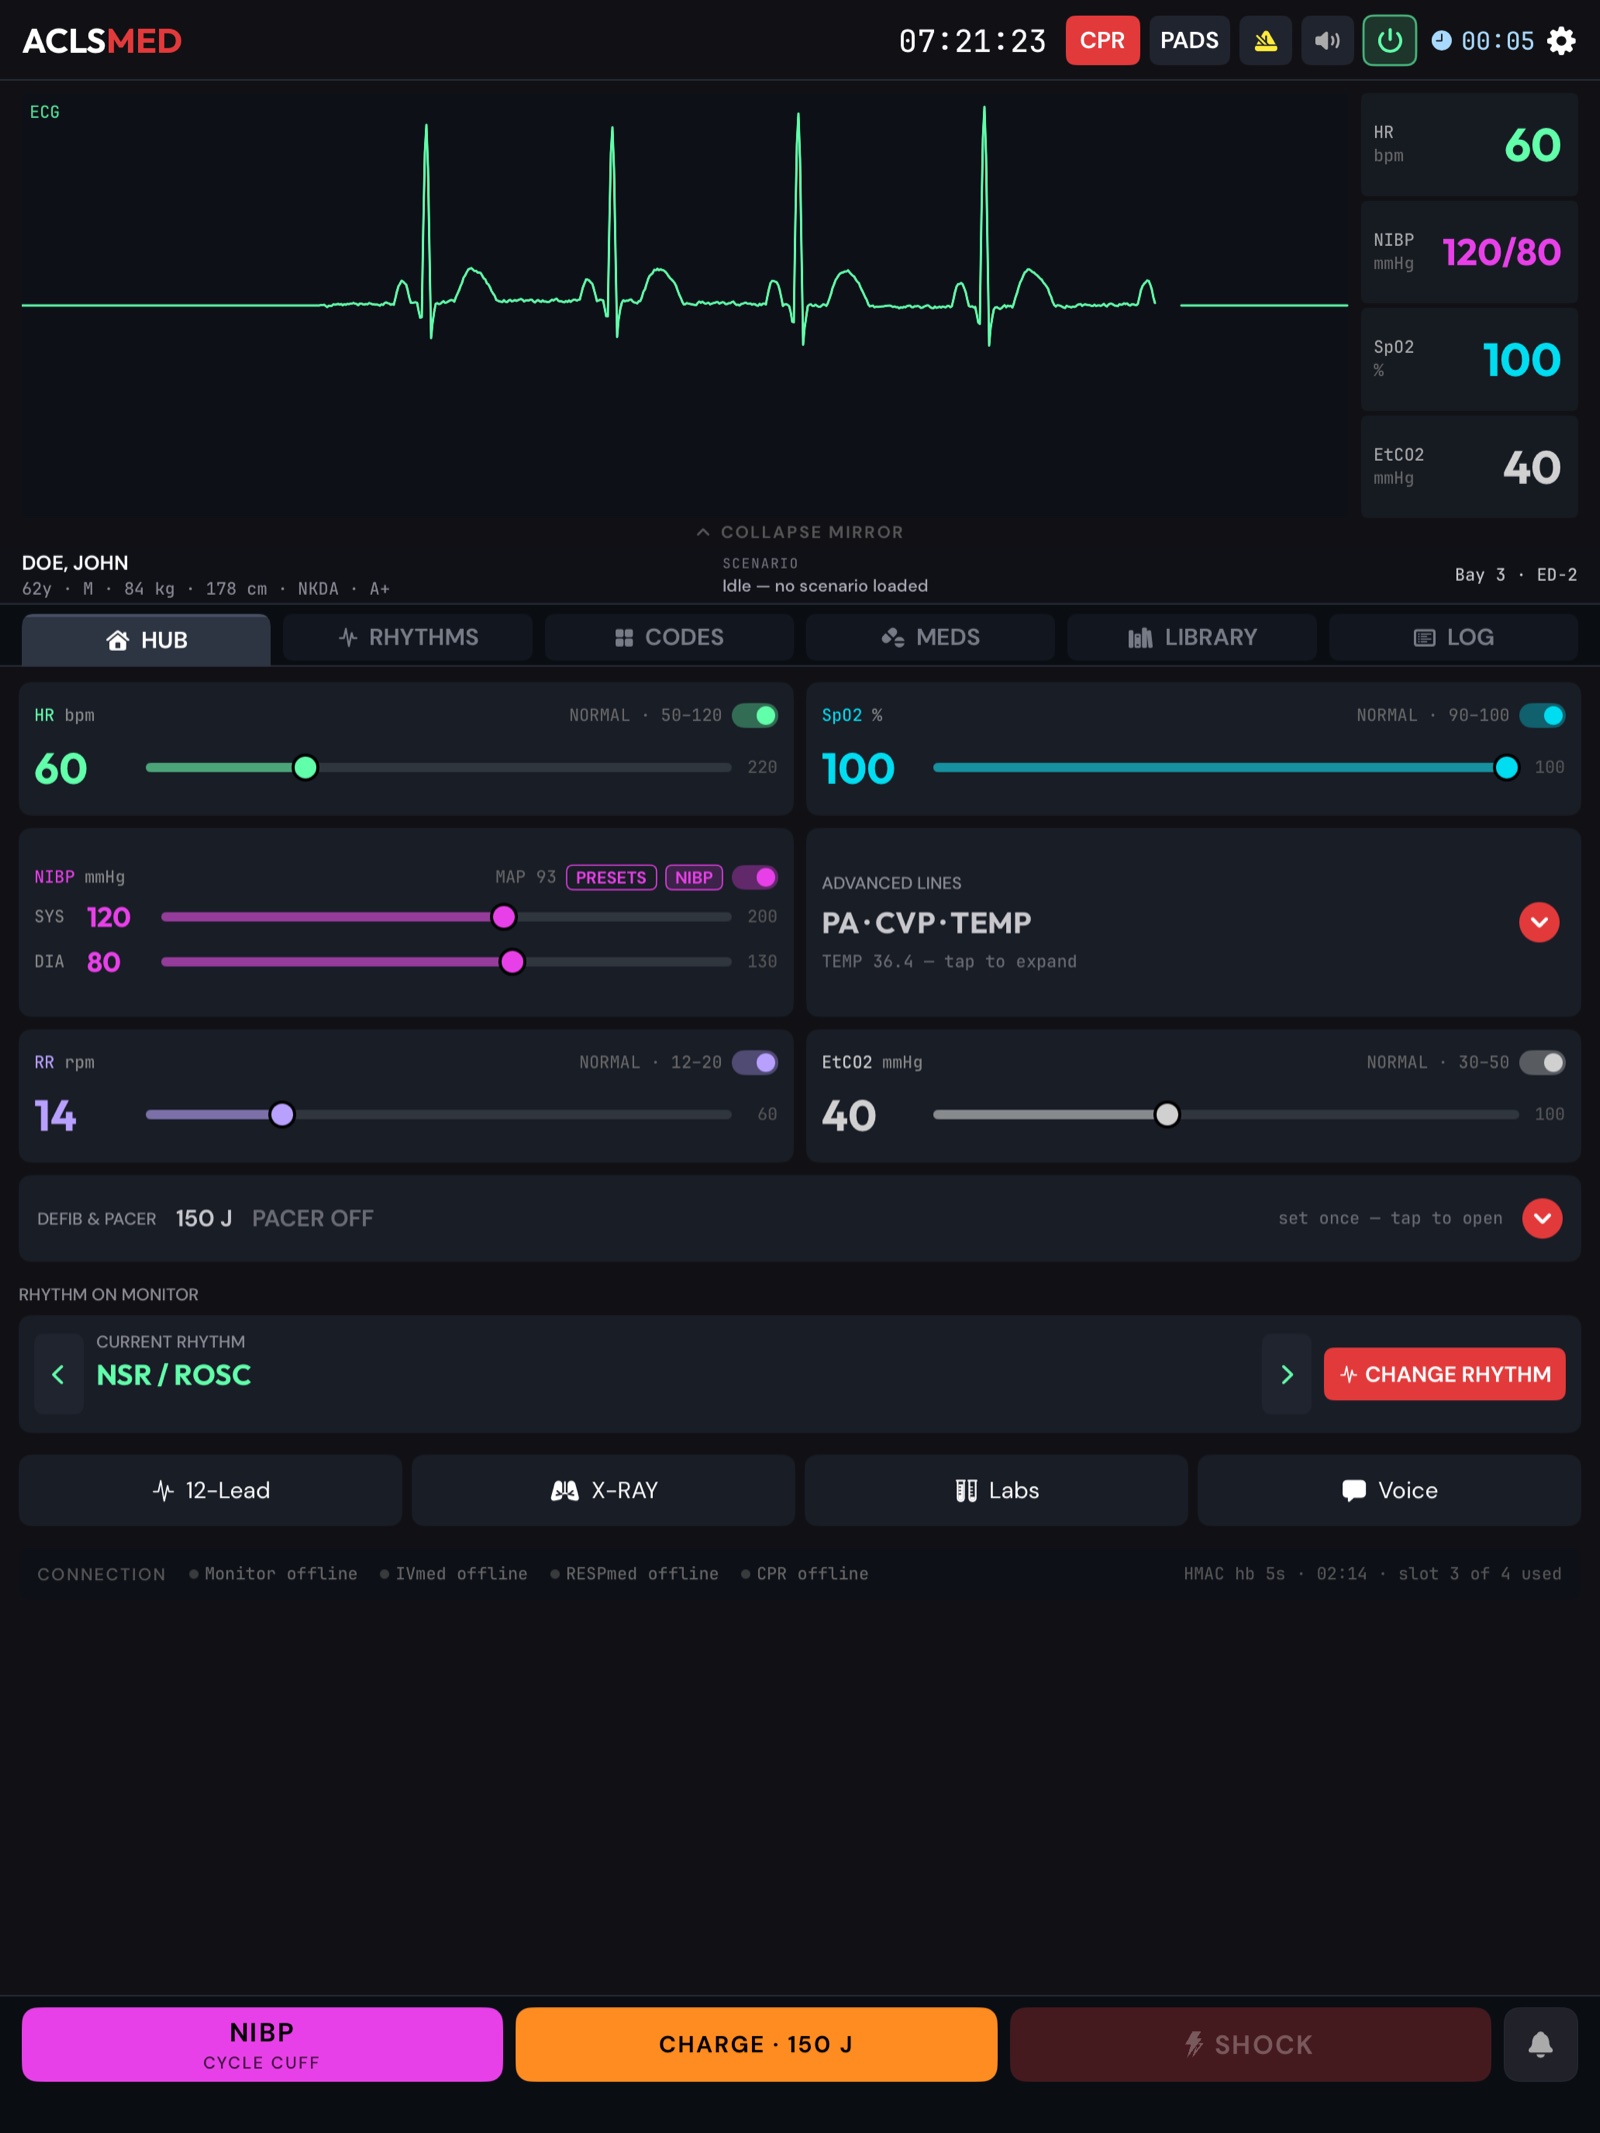Open the X-RAY viewer
1600x2133 pixels.
603,1490
